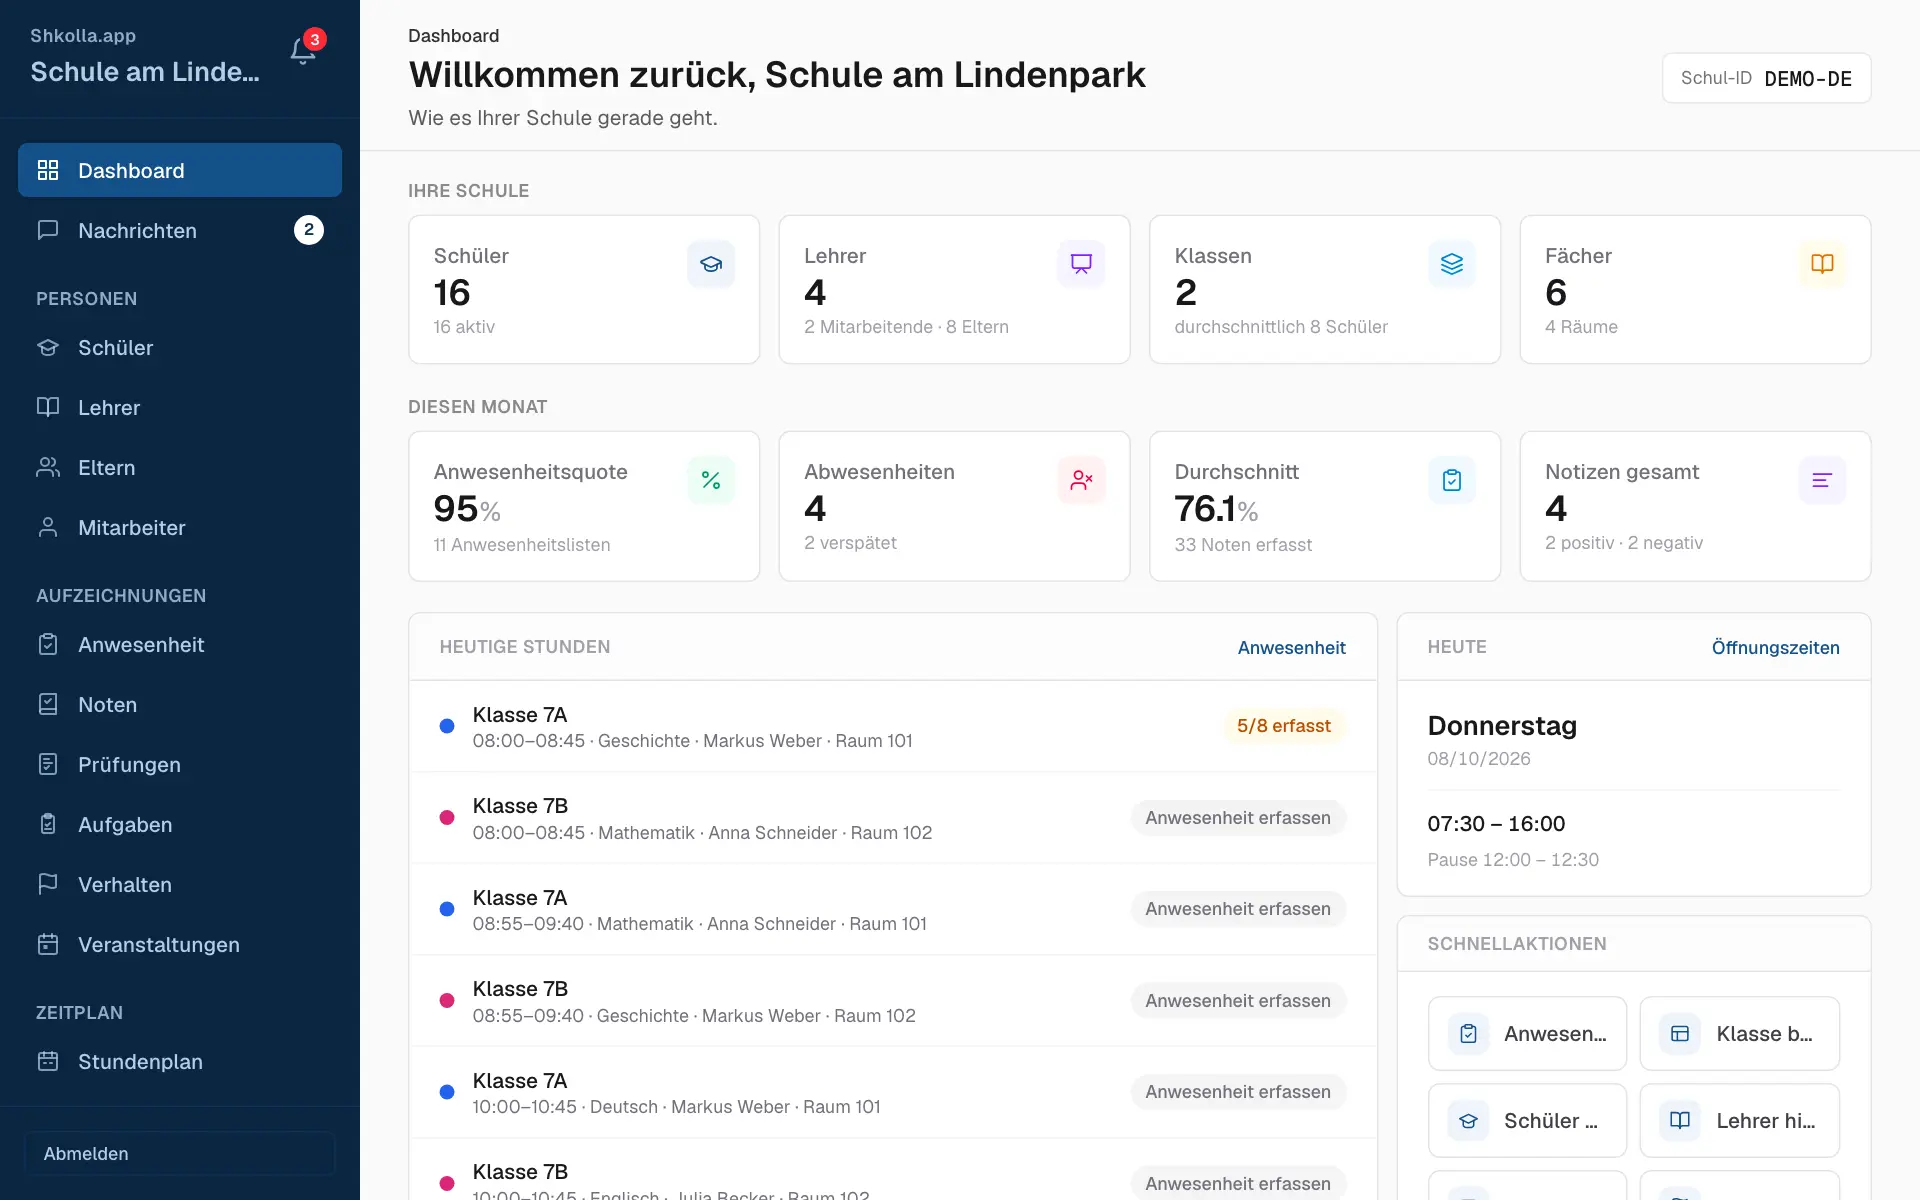Click the table icon in Klasse b... quick action
1920x1200 pixels.
[1680, 1034]
